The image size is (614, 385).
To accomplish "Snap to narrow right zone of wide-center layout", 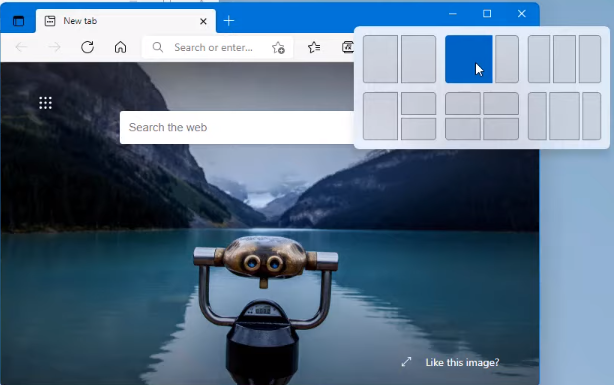I will [x=591, y=116].
